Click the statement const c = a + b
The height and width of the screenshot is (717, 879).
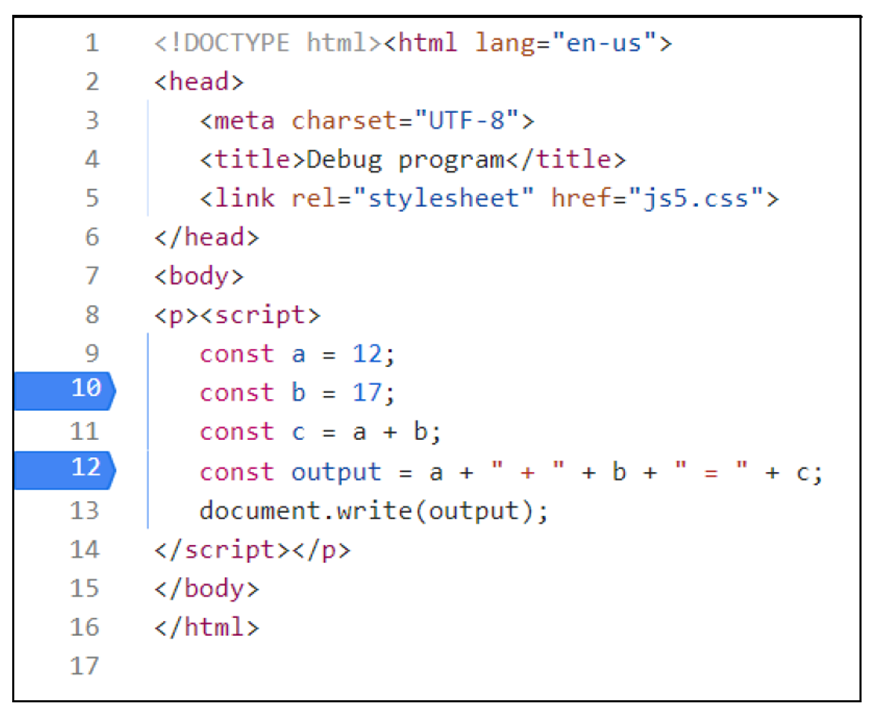click(x=321, y=432)
